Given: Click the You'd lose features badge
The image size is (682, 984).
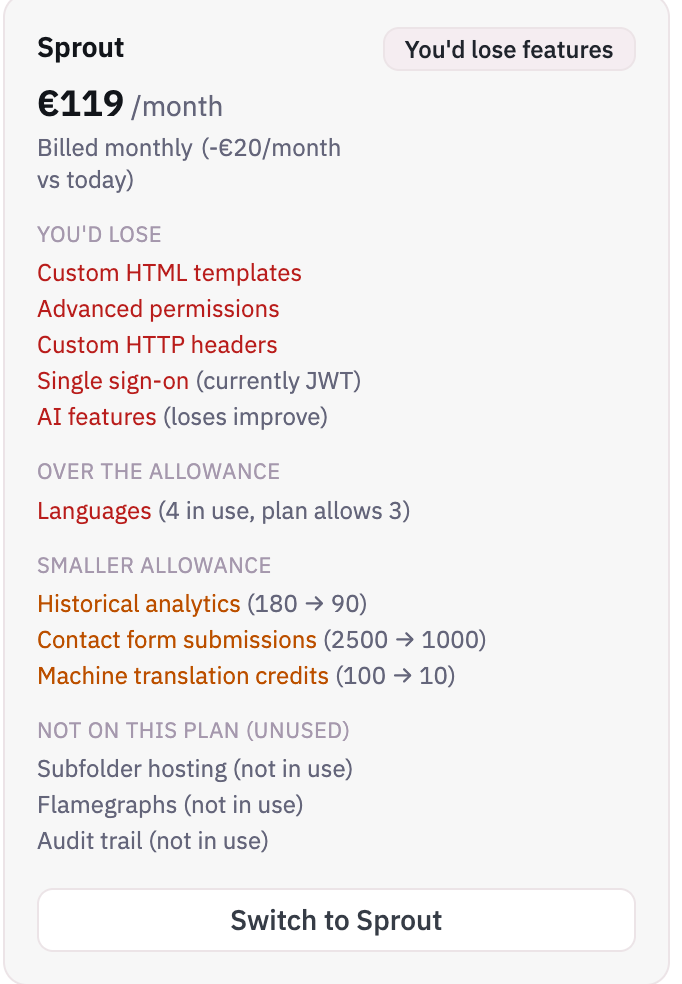Looking at the screenshot, I should 509,50.
